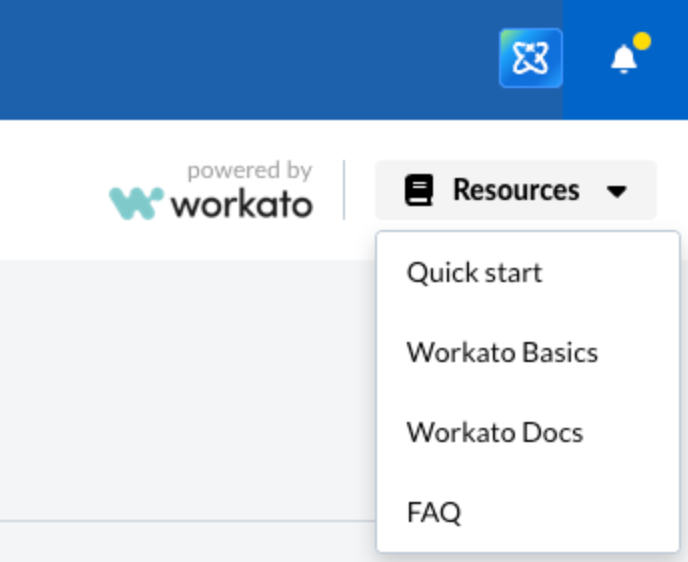Choose Workato Docs in the dropdown
688x562 pixels.
click(494, 433)
